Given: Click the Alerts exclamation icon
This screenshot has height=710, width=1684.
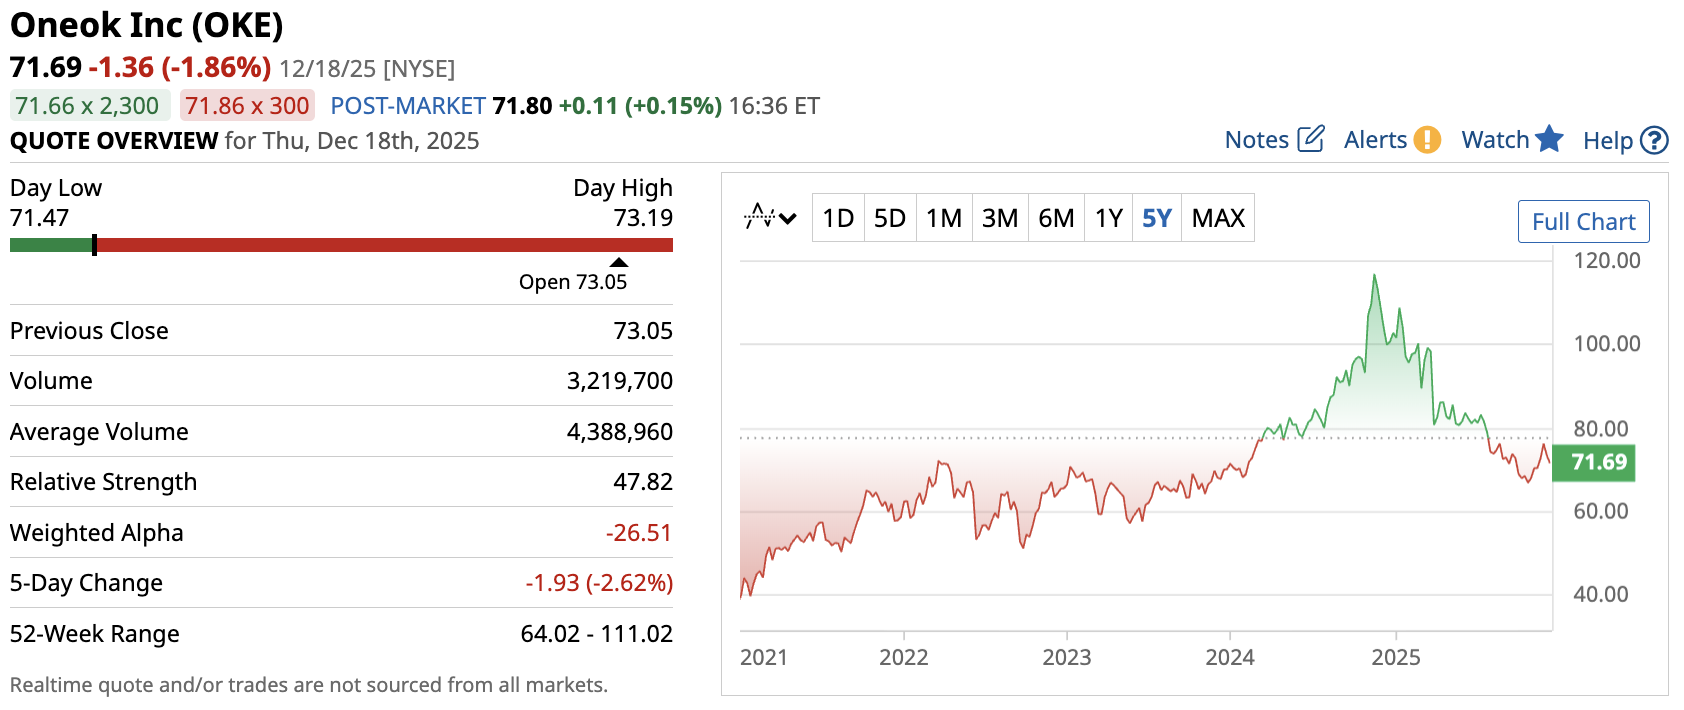Looking at the screenshot, I should (1427, 140).
